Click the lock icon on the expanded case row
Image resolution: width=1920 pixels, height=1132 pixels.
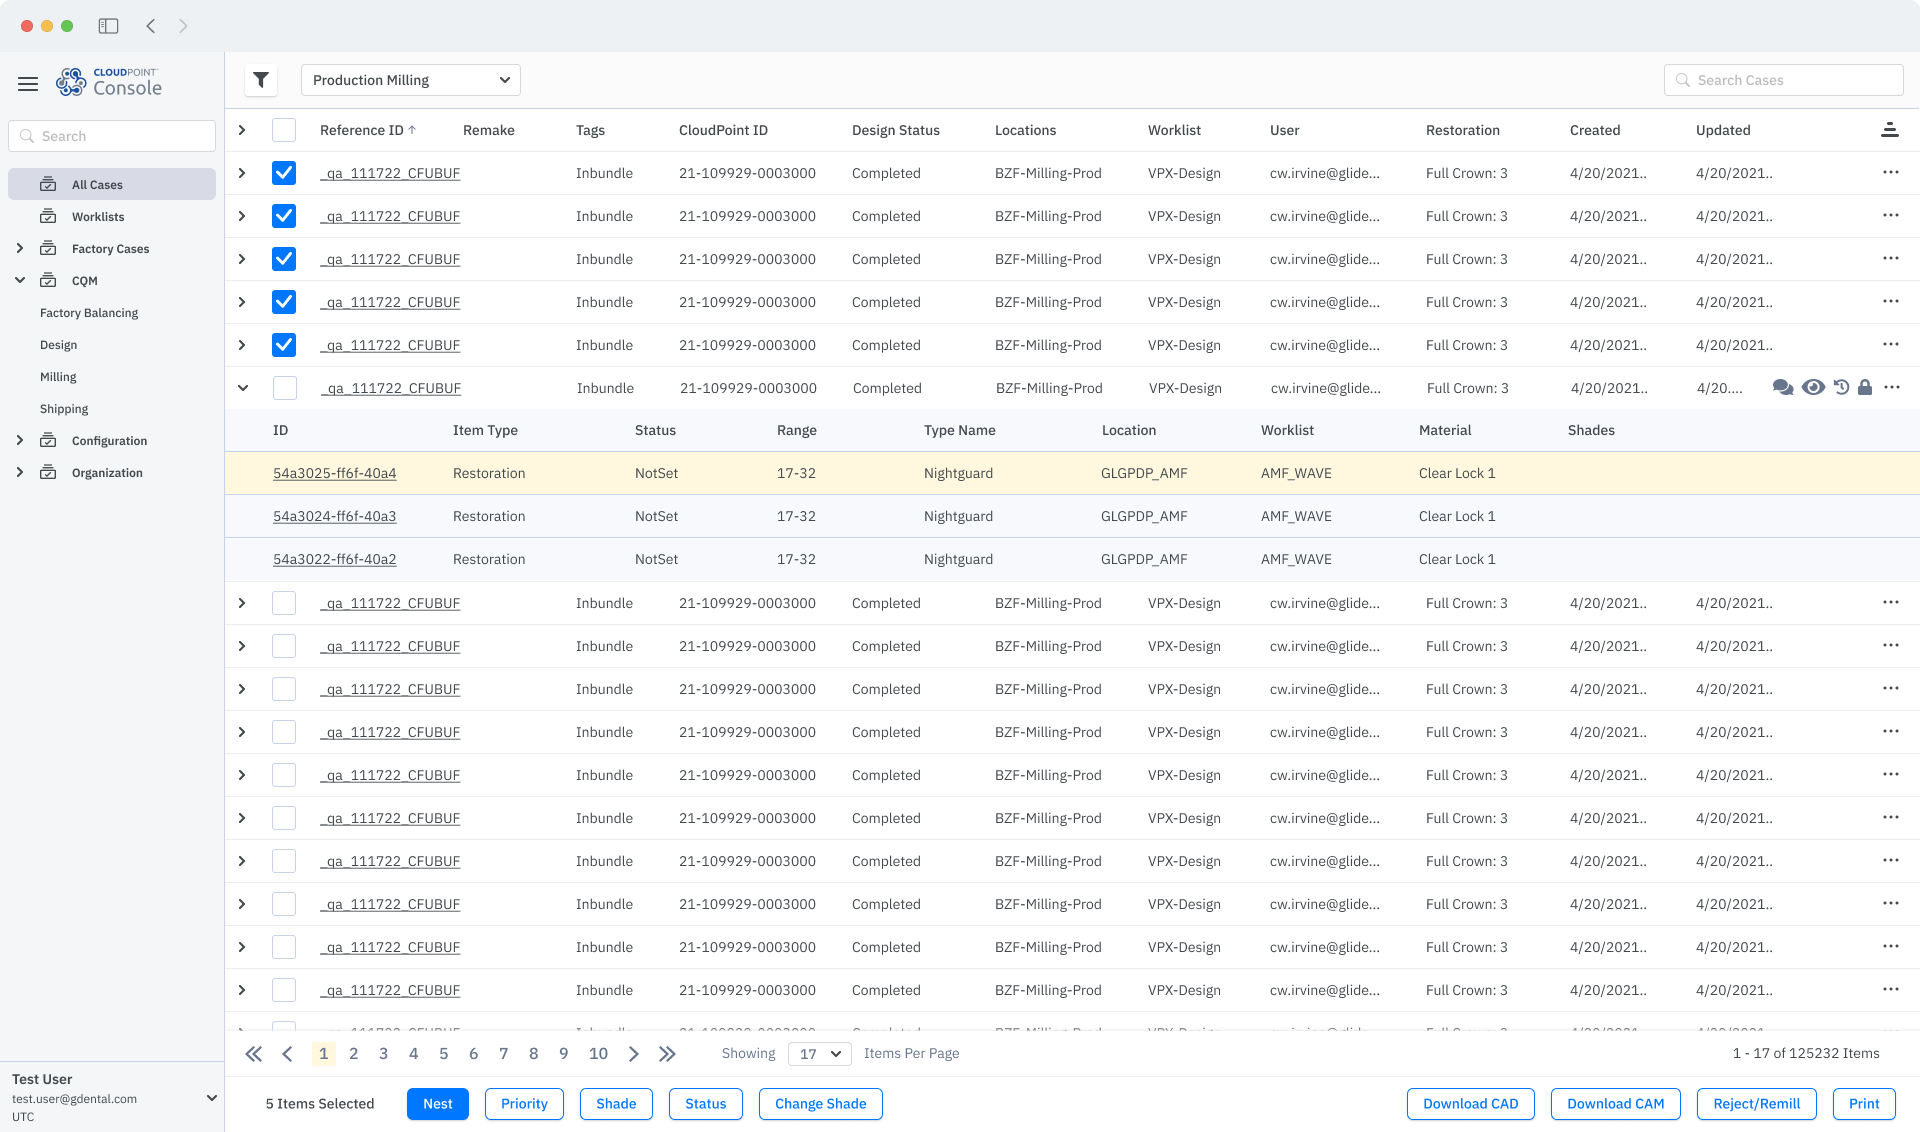1865,387
